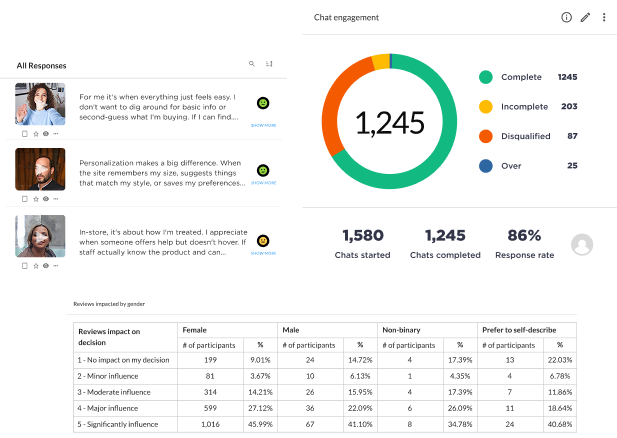Expand SHOW MORE on the Personalization response

[x=263, y=183]
